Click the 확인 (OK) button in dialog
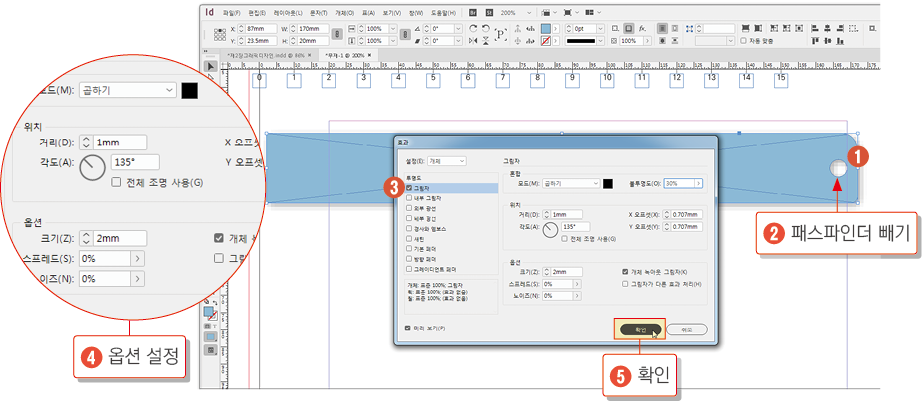This screenshot has height=401, width=922. pyautogui.click(x=641, y=330)
